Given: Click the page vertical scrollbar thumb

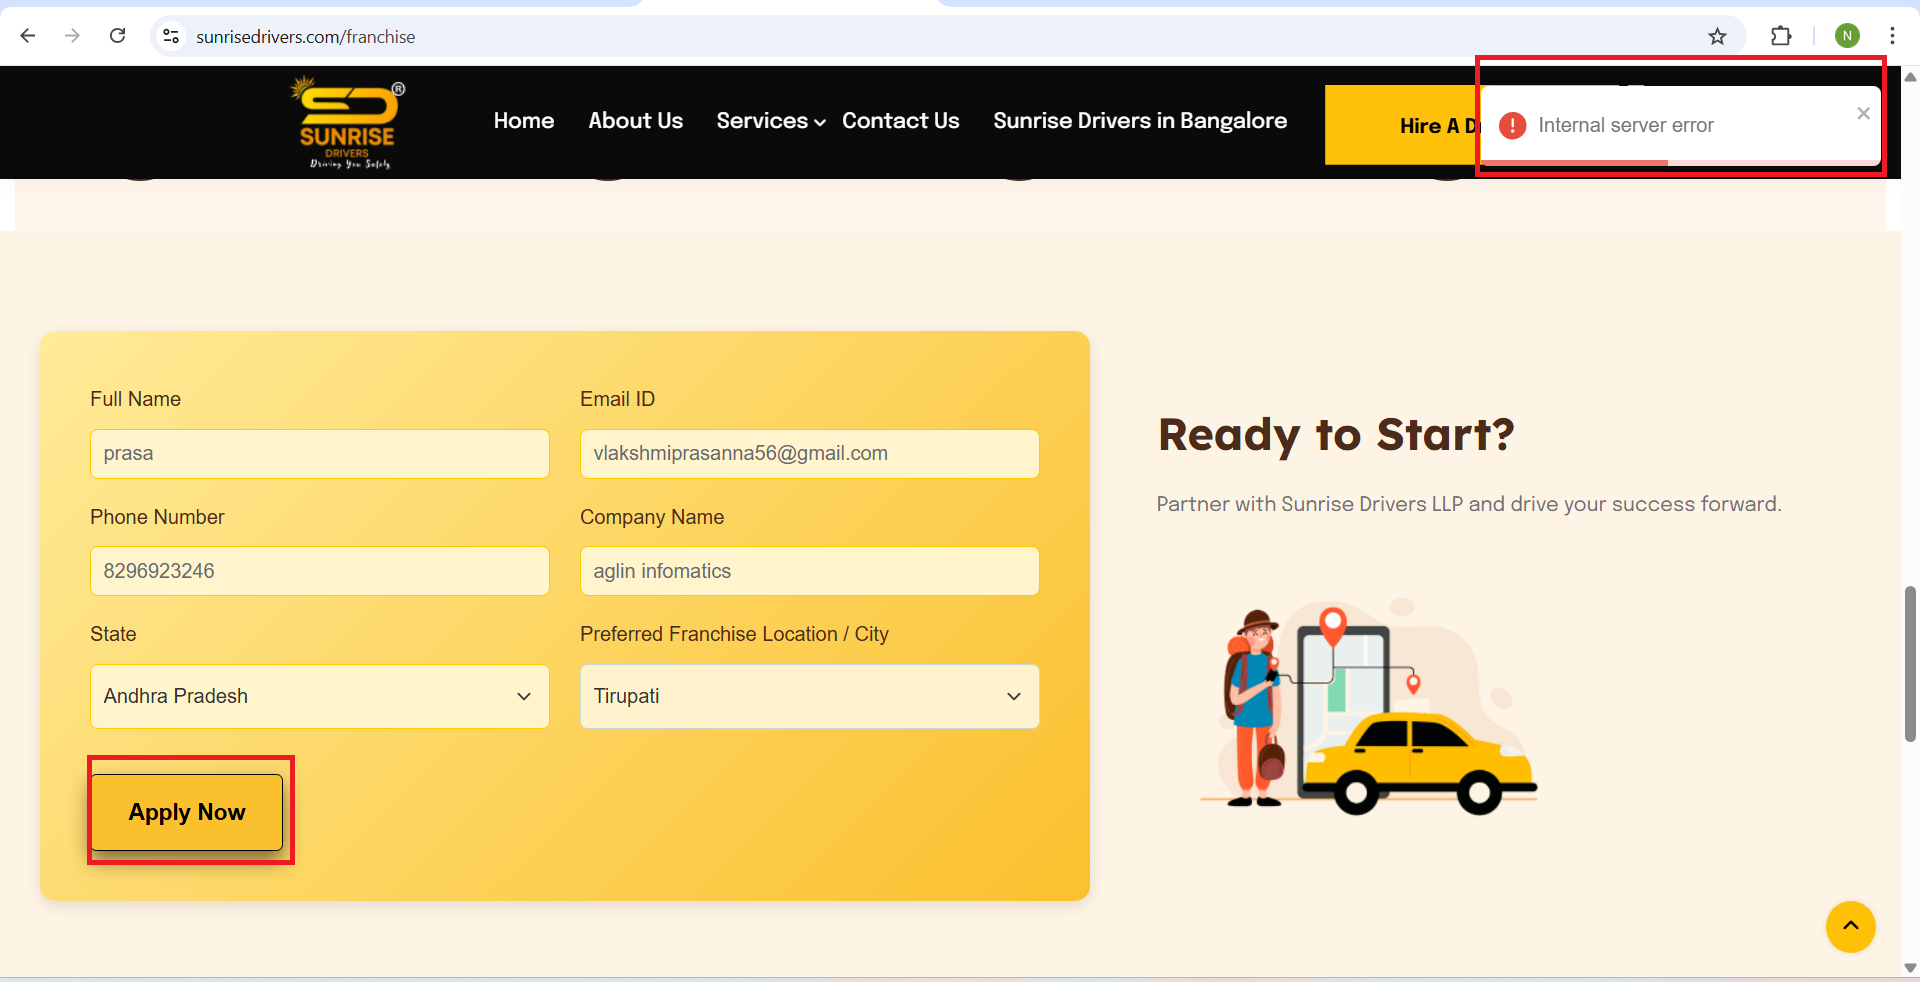Looking at the screenshot, I should 1910,664.
